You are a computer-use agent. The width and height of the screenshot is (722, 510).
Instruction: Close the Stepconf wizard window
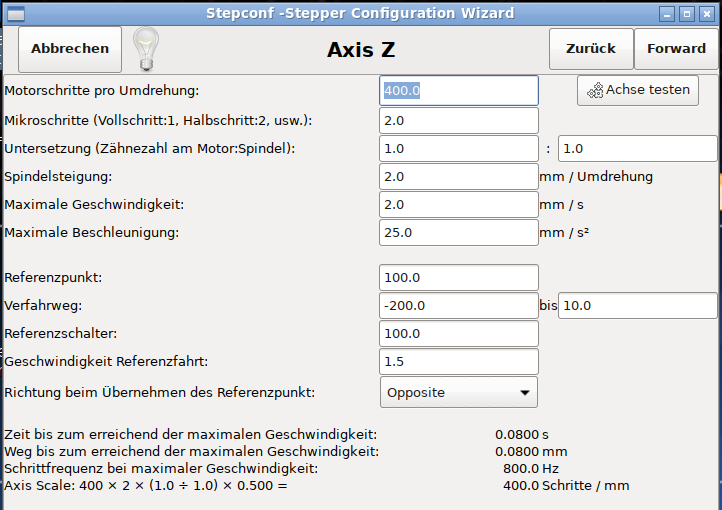coord(707,14)
